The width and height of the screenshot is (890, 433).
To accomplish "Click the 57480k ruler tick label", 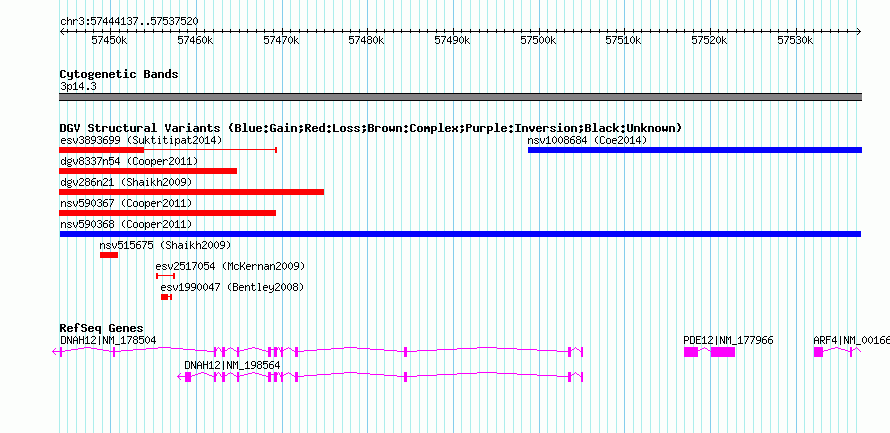I will click(x=367, y=40).
